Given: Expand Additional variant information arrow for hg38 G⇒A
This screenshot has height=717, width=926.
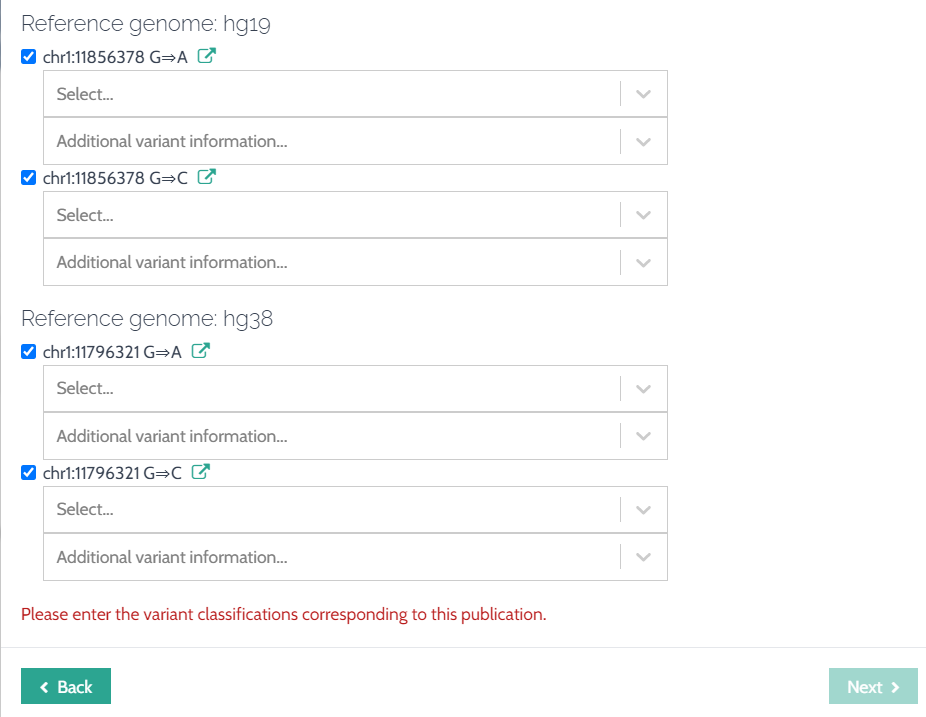Looking at the screenshot, I should click(x=643, y=436).
